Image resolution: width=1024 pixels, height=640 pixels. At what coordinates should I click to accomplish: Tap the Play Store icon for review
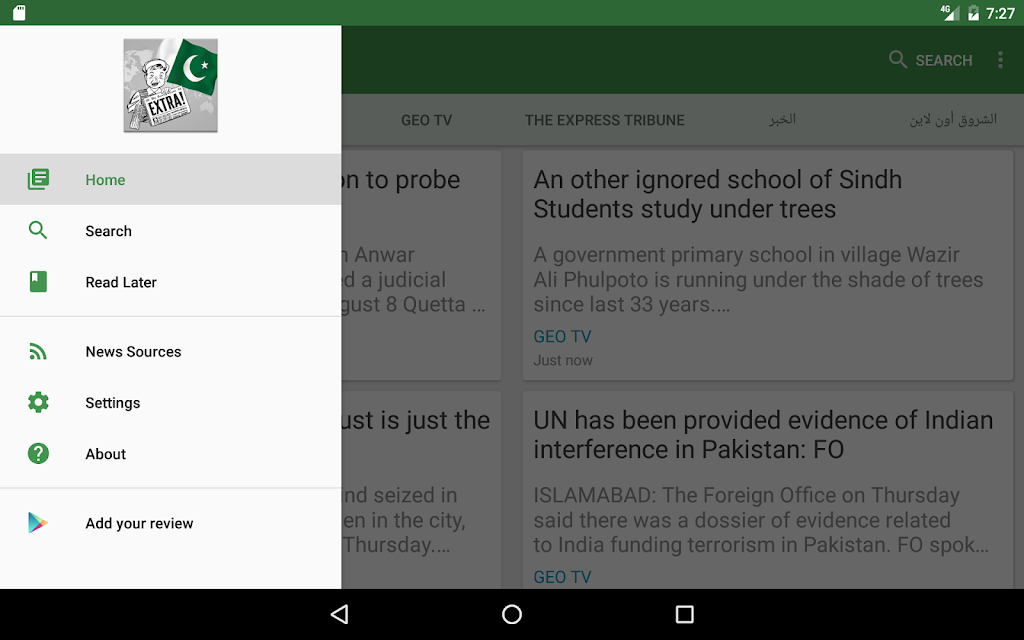point(38,523)
